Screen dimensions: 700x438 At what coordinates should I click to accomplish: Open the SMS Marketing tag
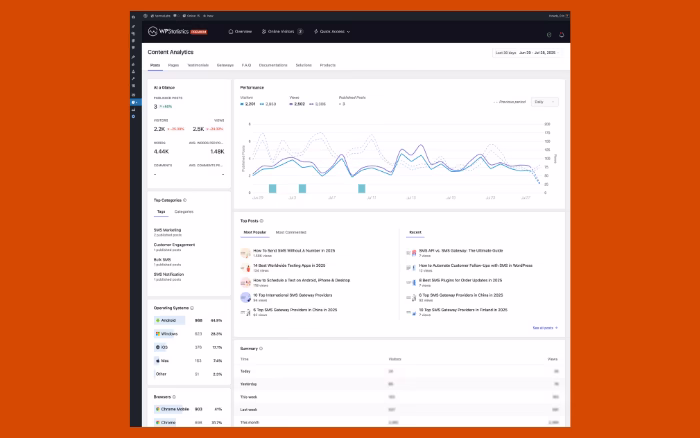167,230
